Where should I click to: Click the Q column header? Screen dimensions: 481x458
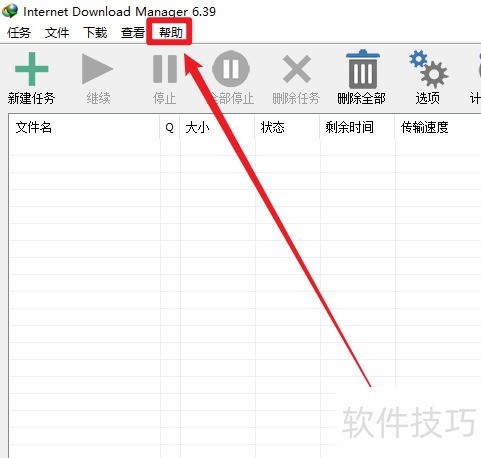coord(170,127)
